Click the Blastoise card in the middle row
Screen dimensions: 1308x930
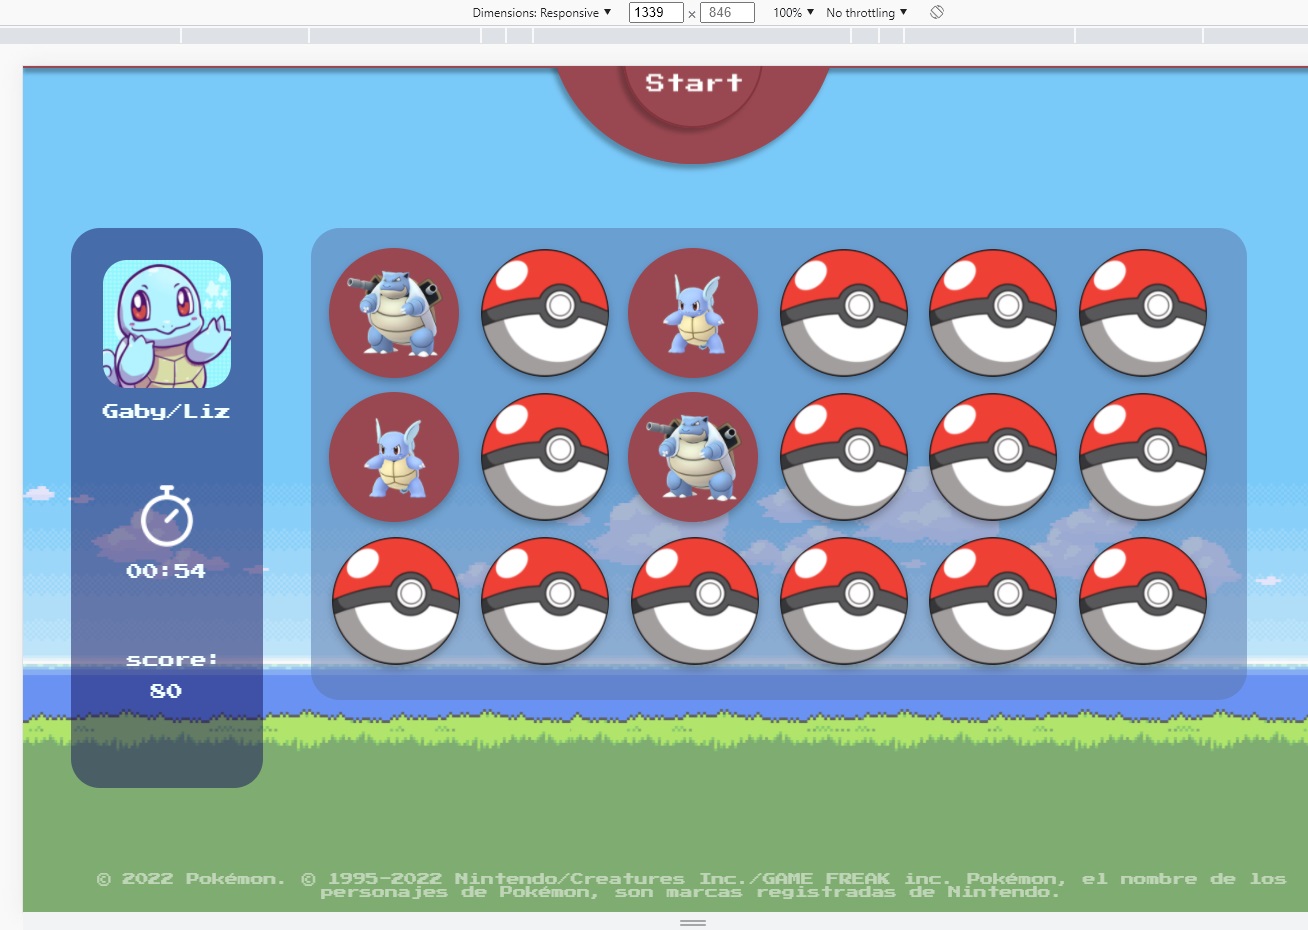pos(693,457)
